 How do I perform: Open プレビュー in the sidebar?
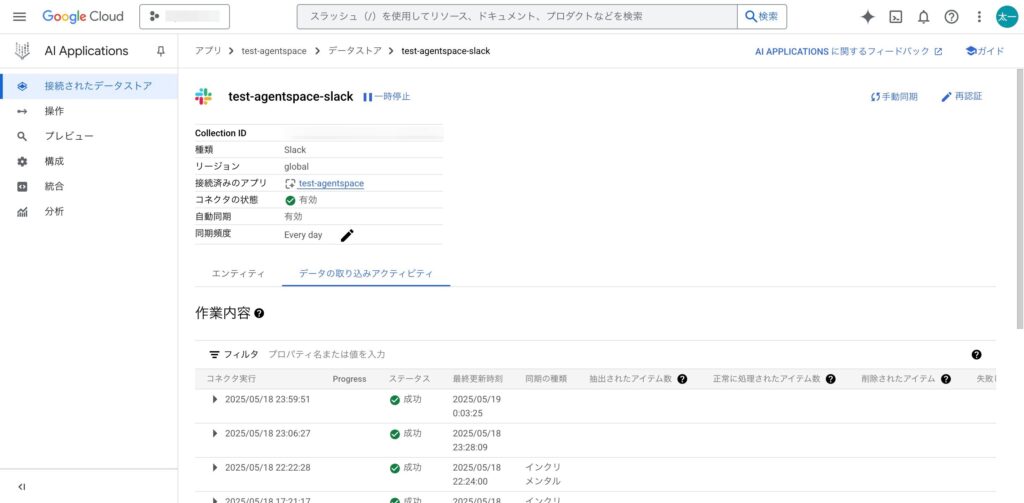(89, 136)
